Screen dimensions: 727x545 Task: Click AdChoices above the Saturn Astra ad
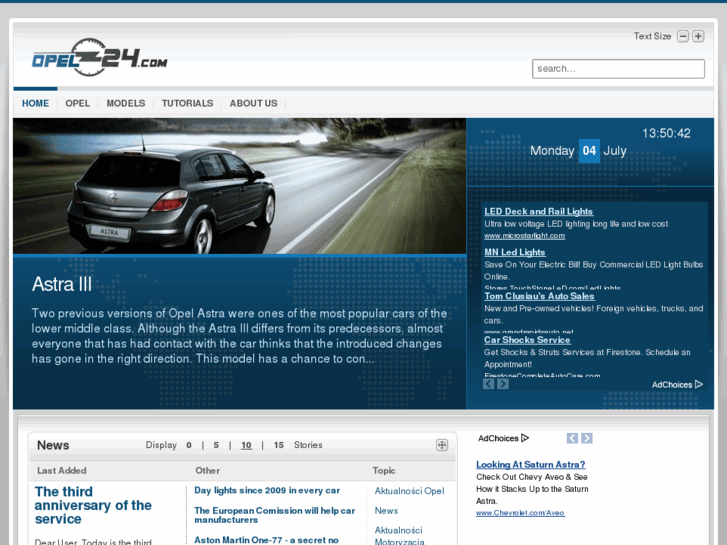pyautogui.click(x=504, y=438)
